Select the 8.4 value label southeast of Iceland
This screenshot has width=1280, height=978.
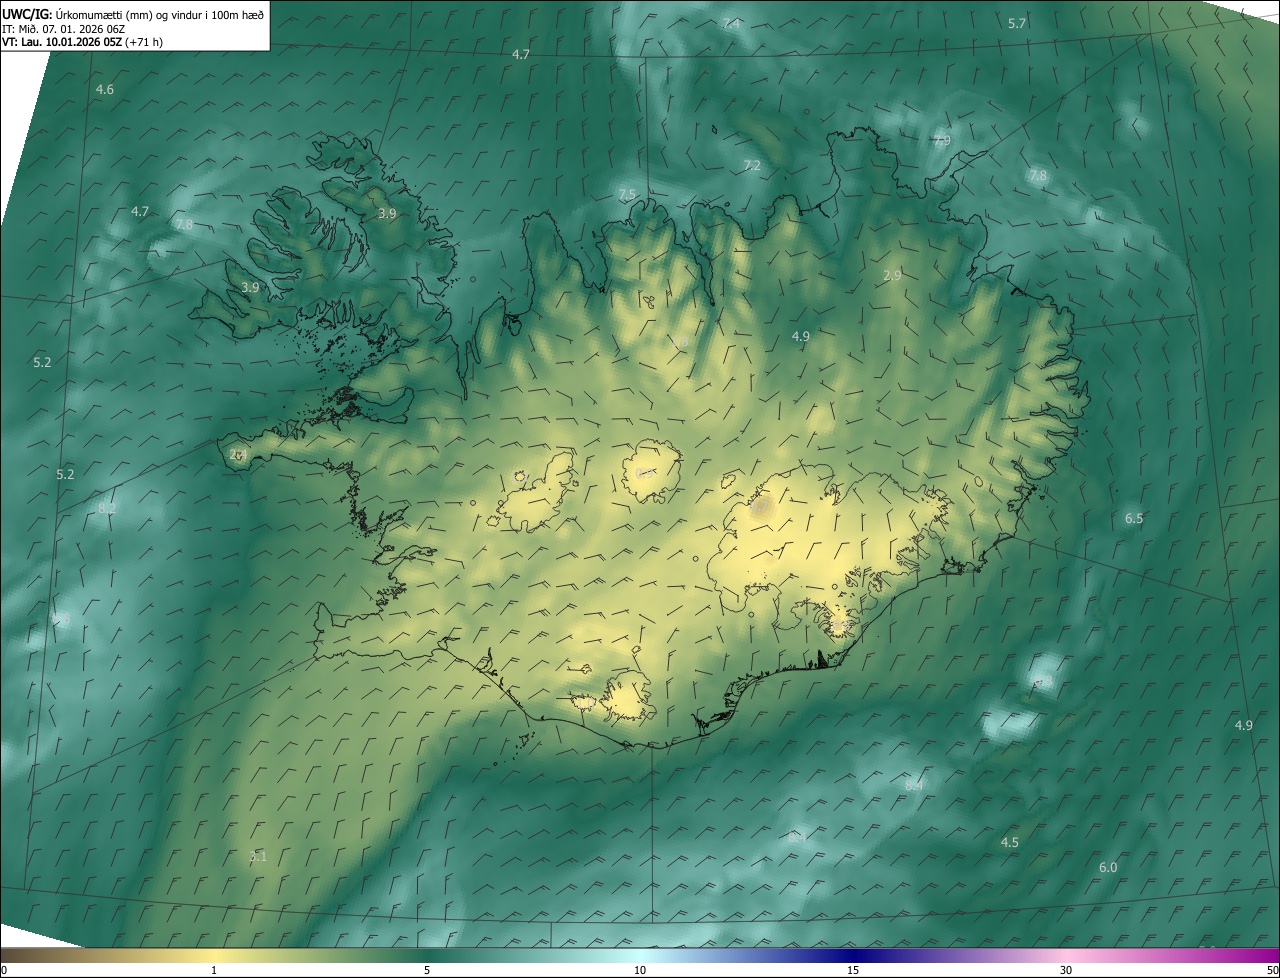(913, 785)
